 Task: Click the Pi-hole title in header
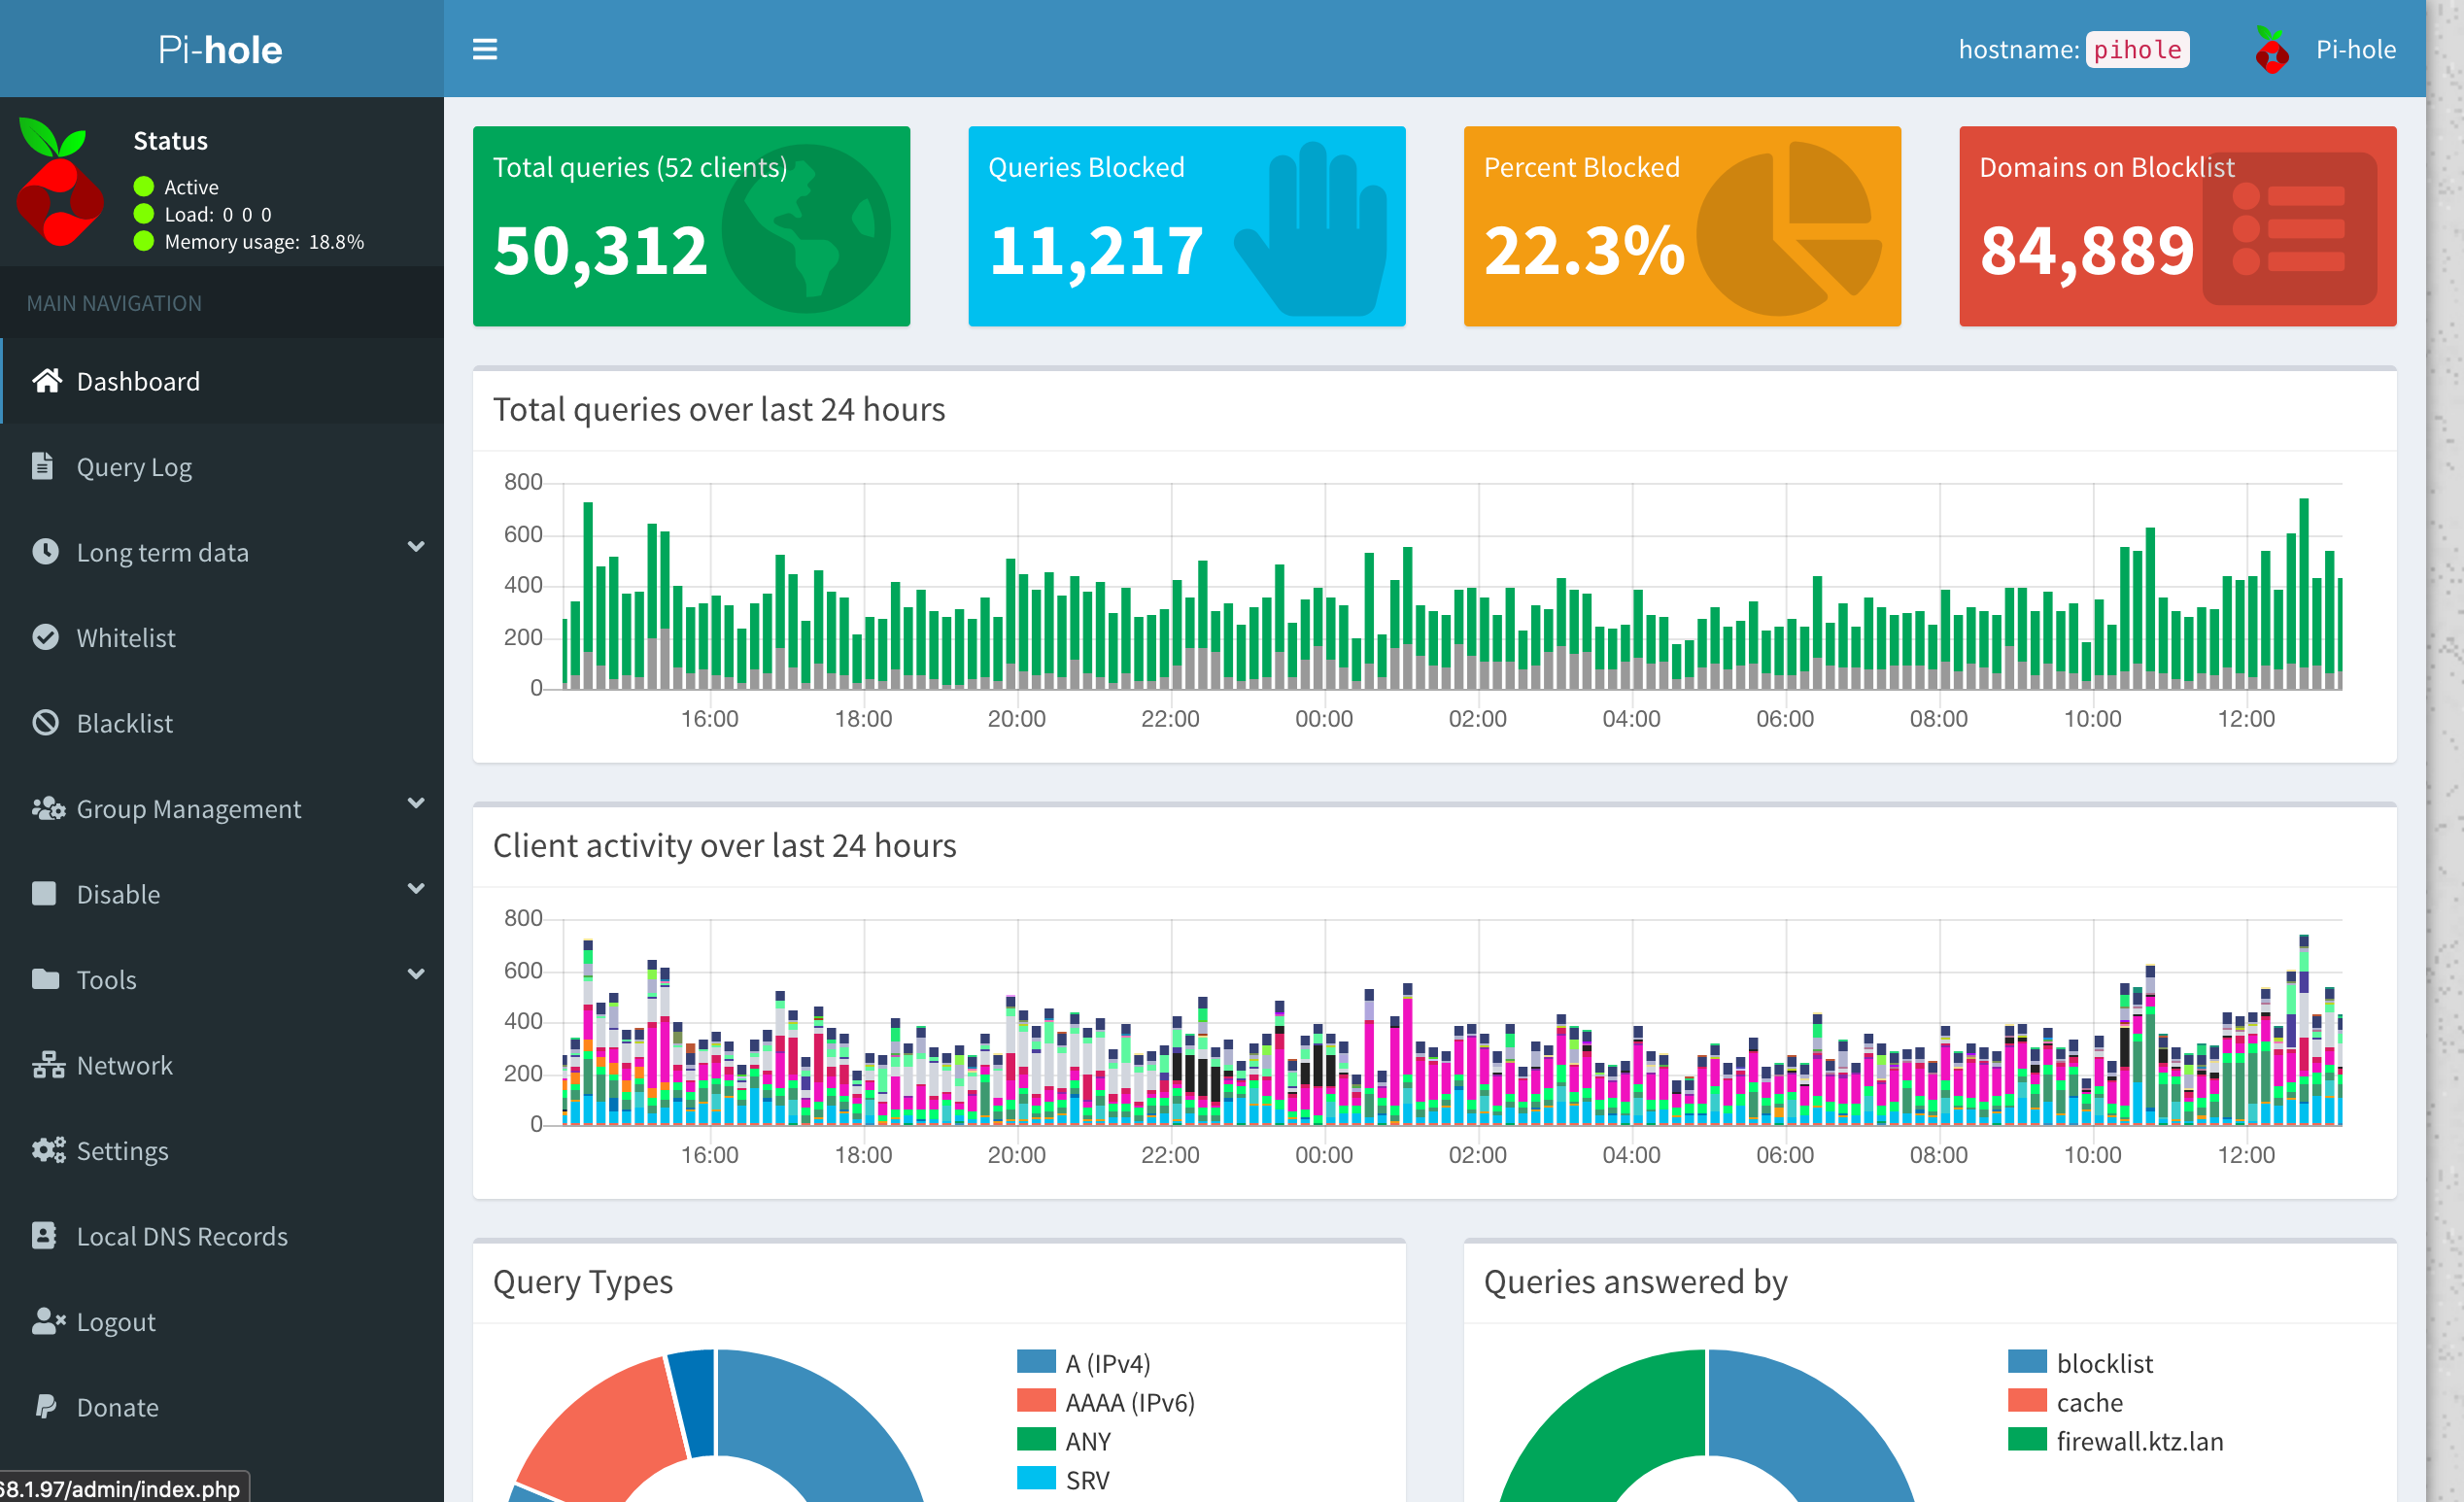[220, 49]
